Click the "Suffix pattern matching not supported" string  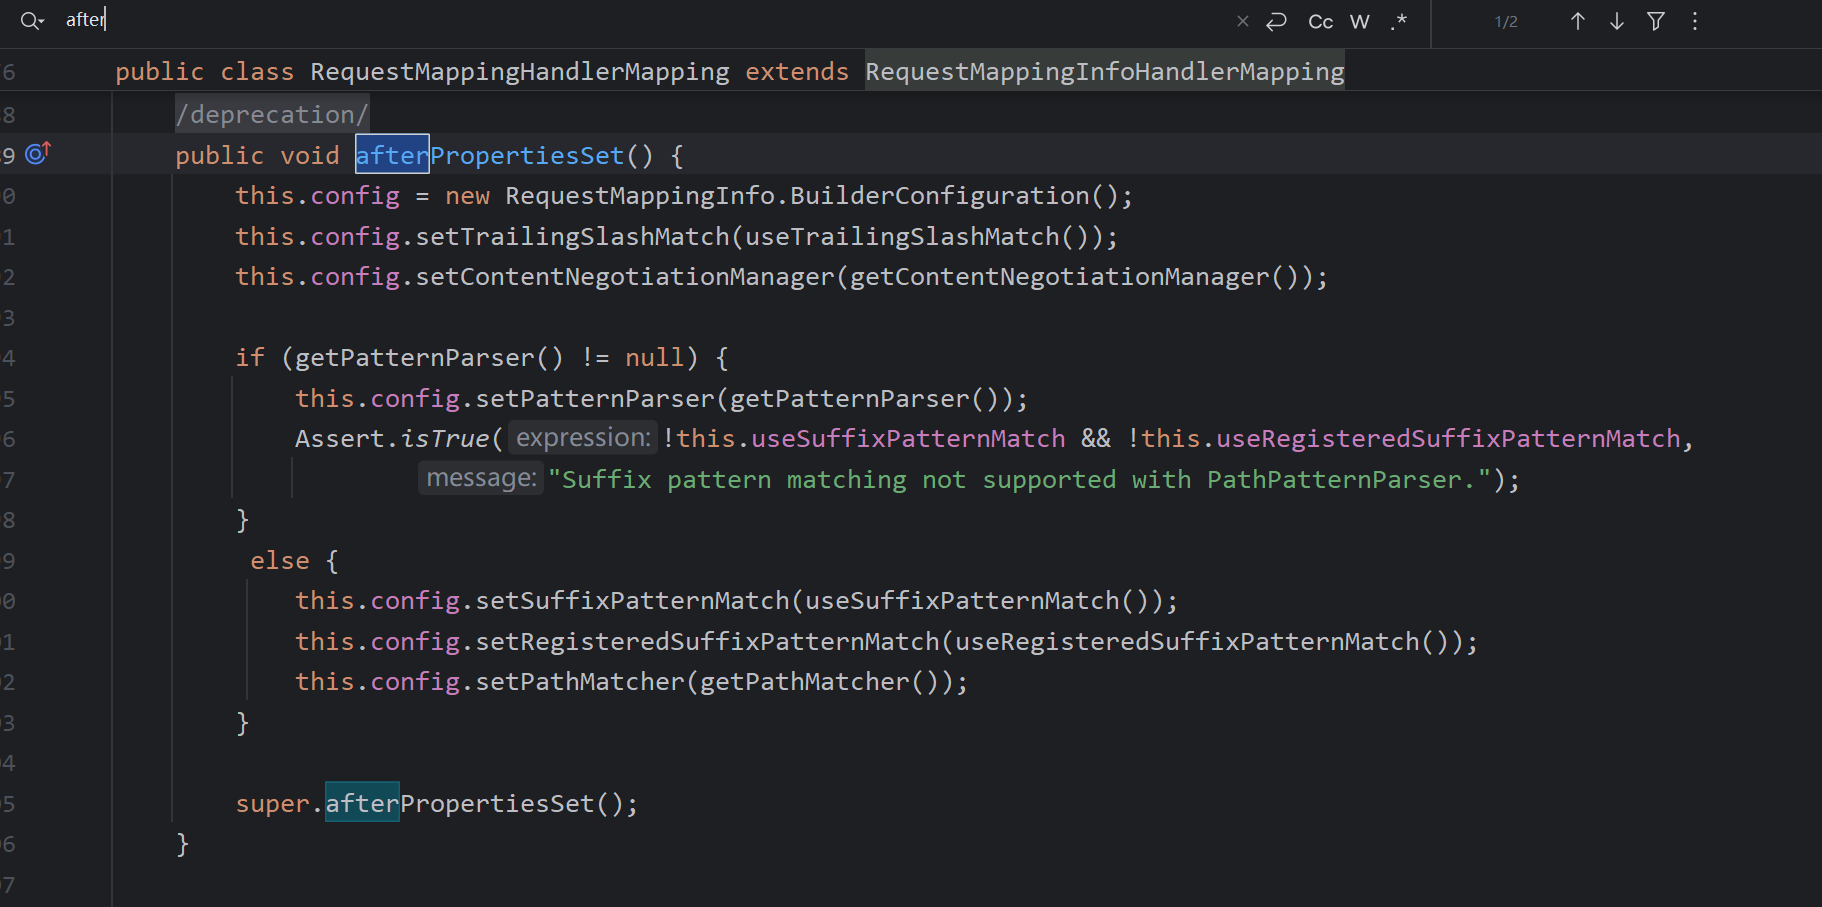click(1020, 480)
